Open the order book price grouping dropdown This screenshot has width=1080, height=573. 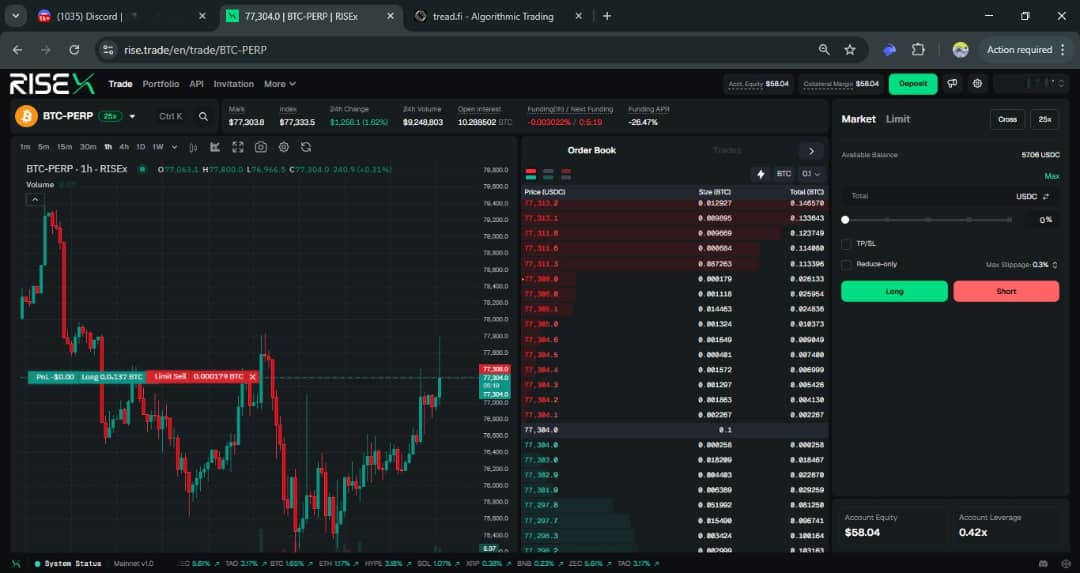pyautogui.click(x=811, y=174)
